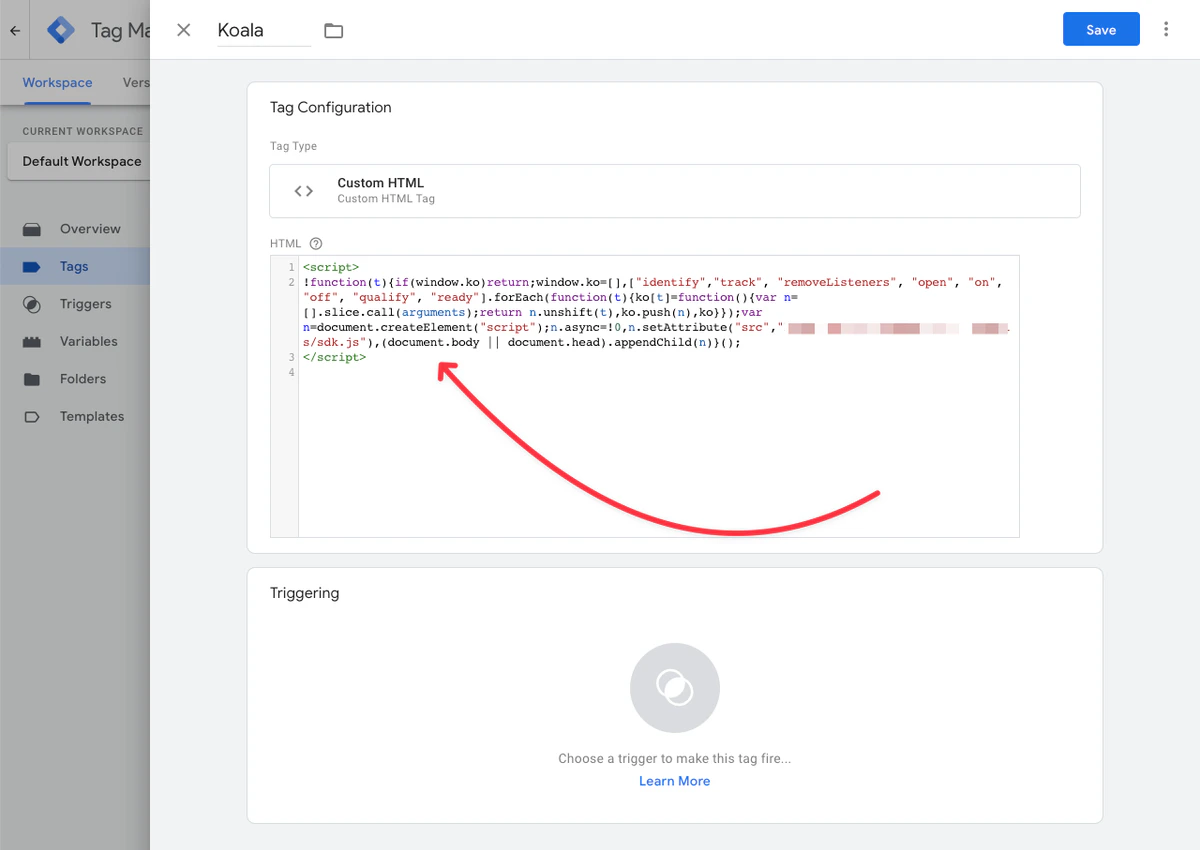Viewport: 1200px width, 850px height.
Task: Switch to the Workspace tab
Action: [57, 83]
